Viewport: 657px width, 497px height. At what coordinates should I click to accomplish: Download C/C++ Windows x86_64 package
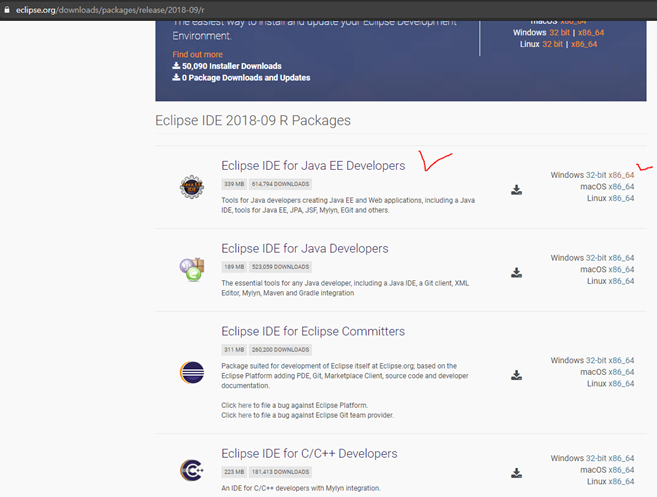[x=621, y=458]
